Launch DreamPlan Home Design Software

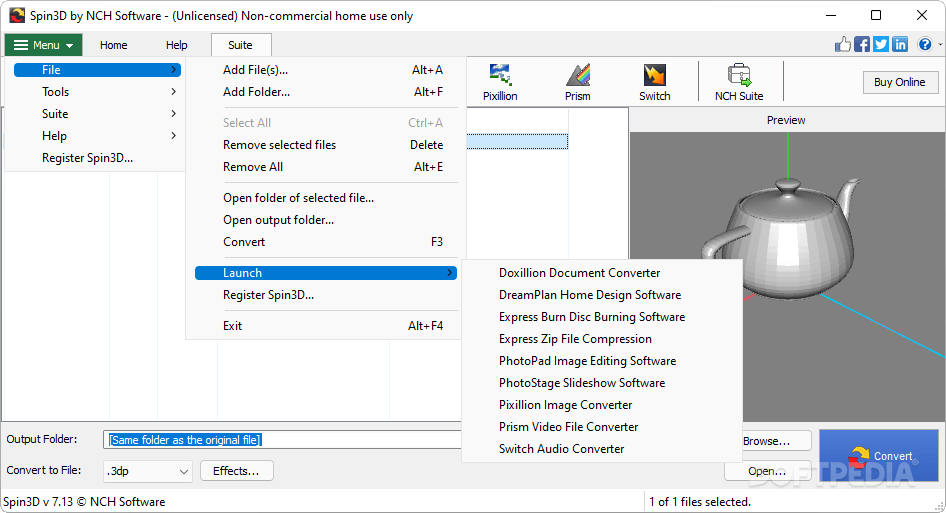pyautogui.click(x=602, y=295)
